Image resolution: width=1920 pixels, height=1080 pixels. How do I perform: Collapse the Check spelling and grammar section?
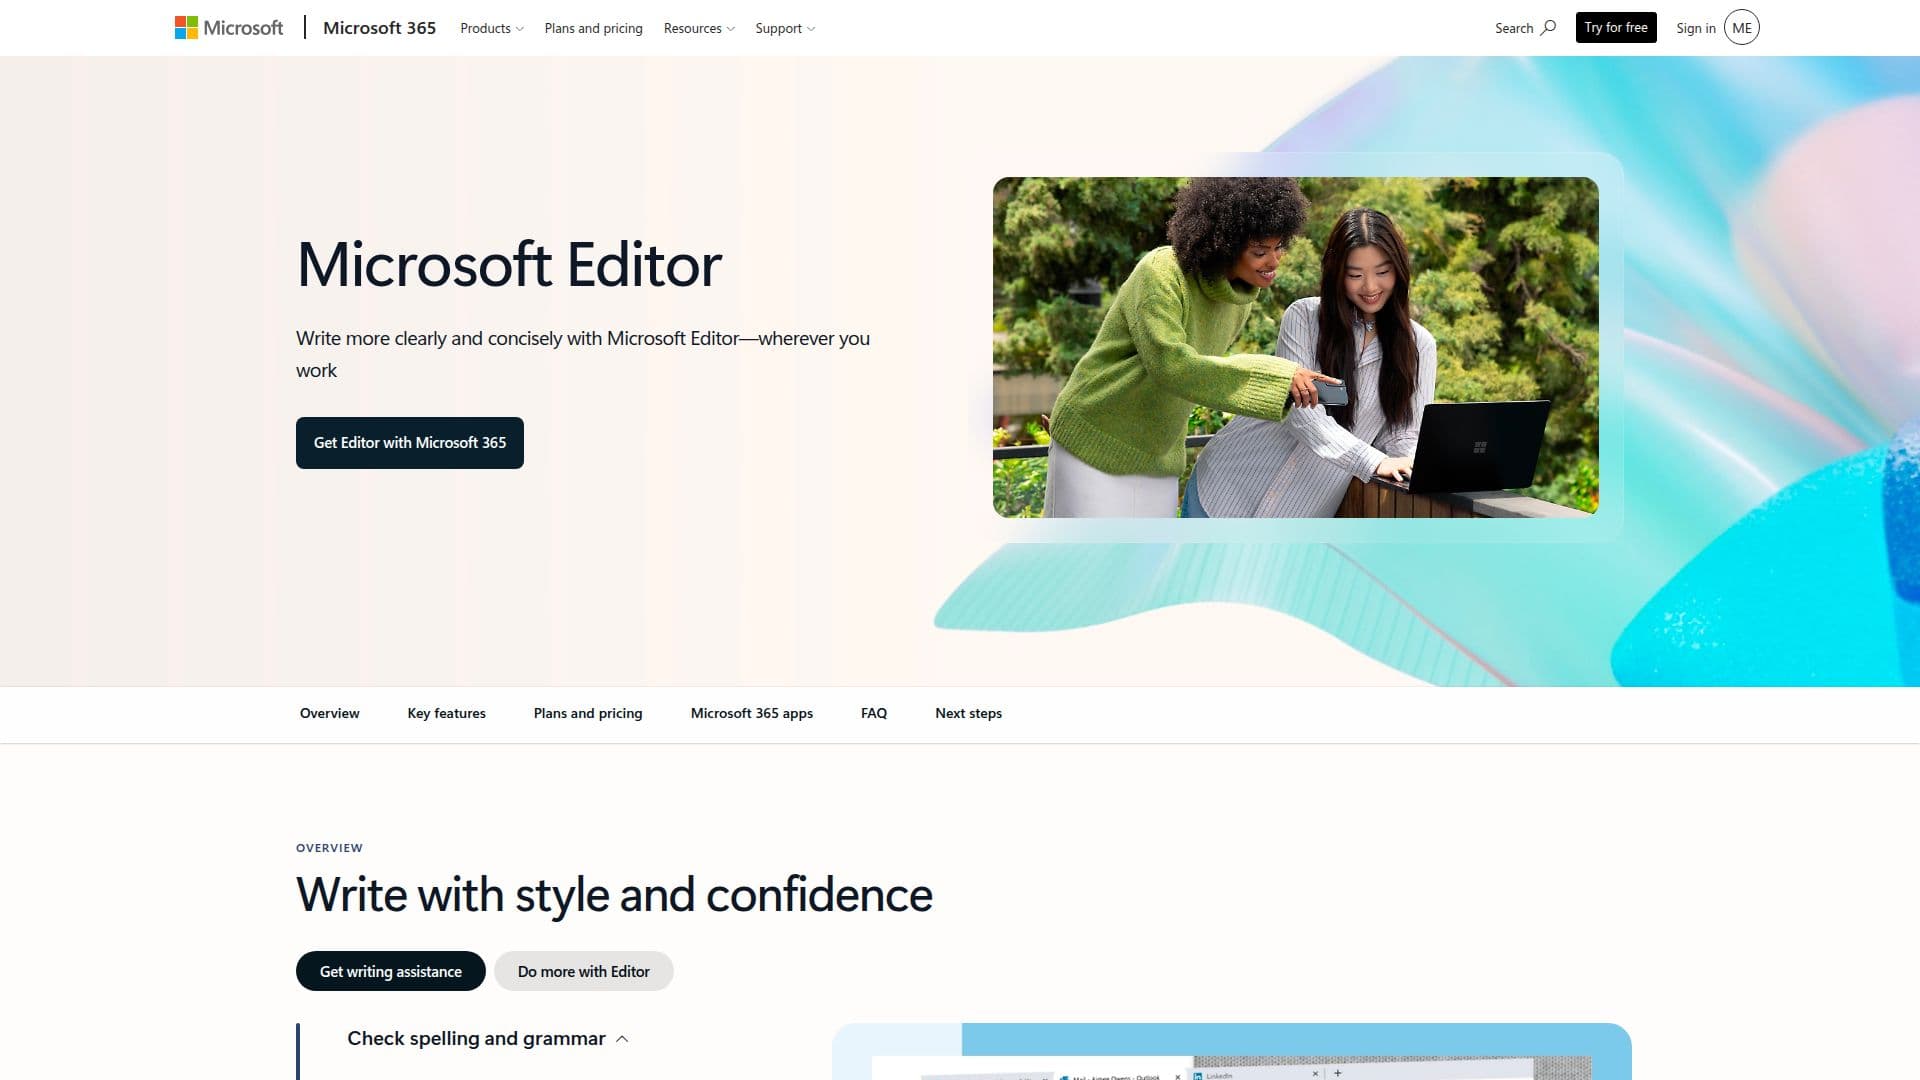pos(488,1038)
